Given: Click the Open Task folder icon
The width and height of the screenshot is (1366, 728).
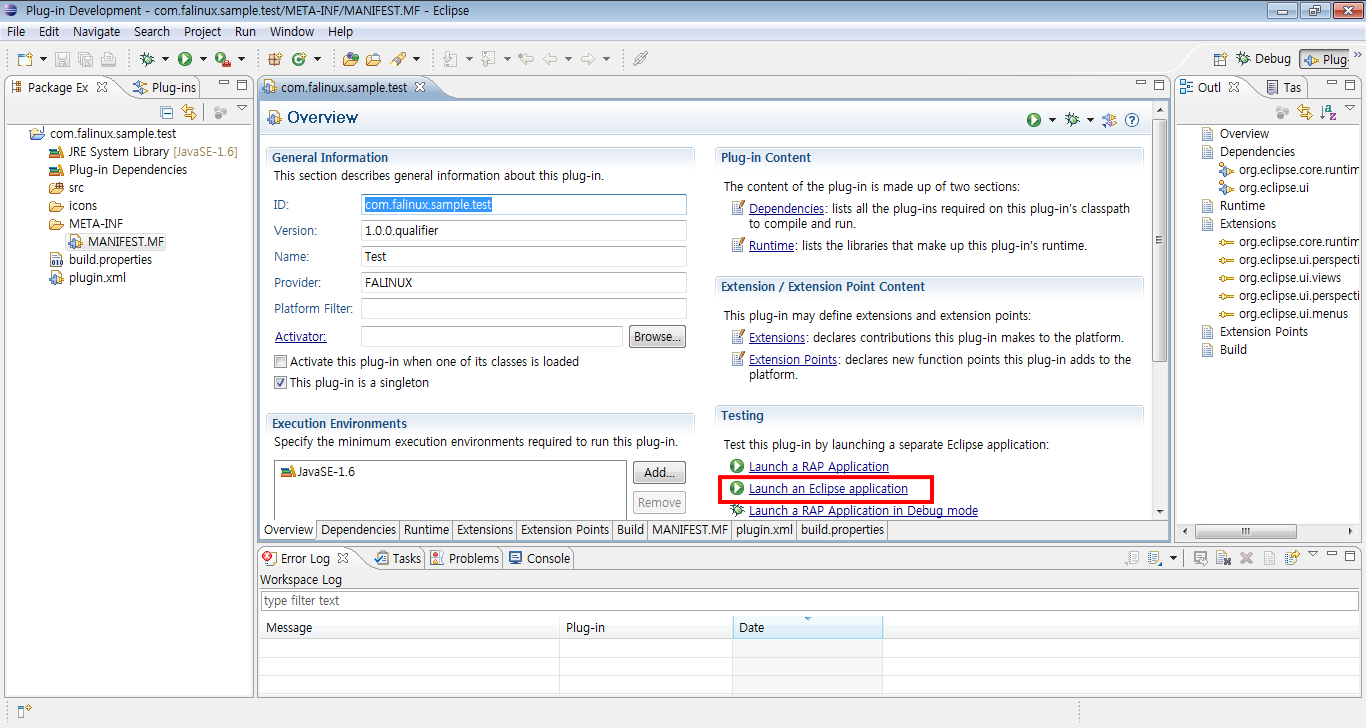Looking at the screenshot, I should [x=373, y=59].
